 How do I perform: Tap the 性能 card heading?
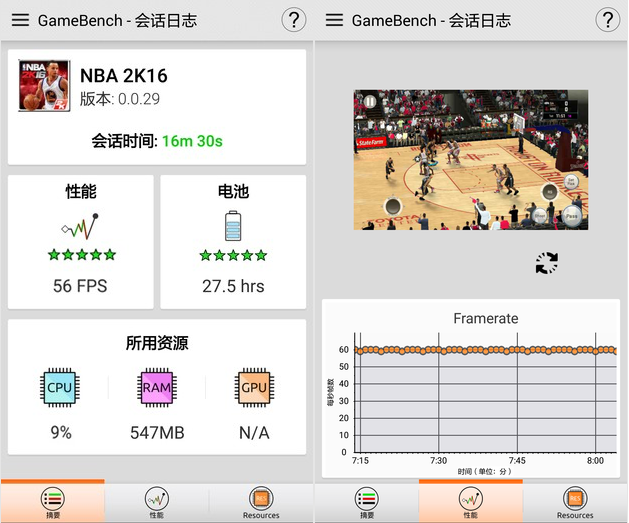coord(81,191)
